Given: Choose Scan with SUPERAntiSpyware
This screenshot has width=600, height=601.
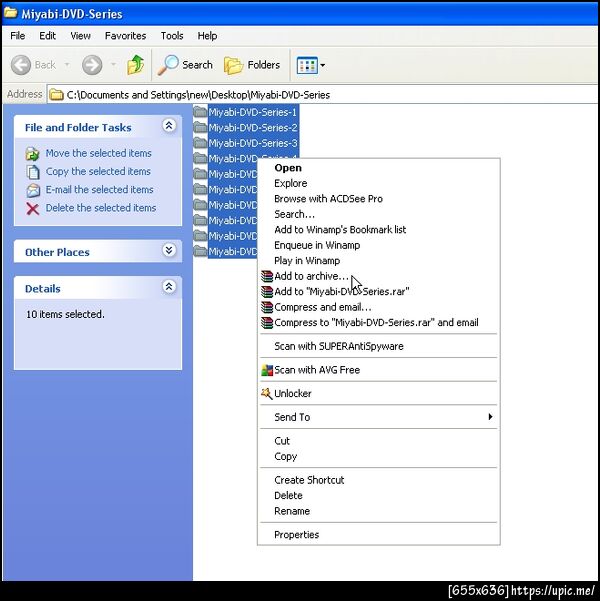Looking at the screenshot, I should [378, 346].
